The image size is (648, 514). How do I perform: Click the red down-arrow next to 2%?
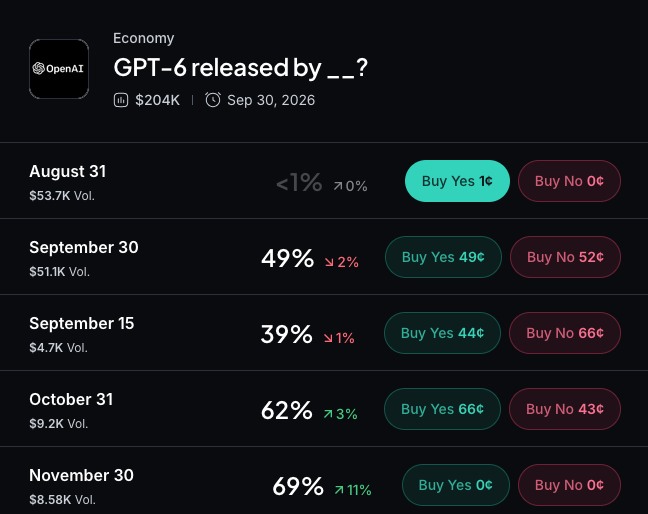[x=329, y=262]
